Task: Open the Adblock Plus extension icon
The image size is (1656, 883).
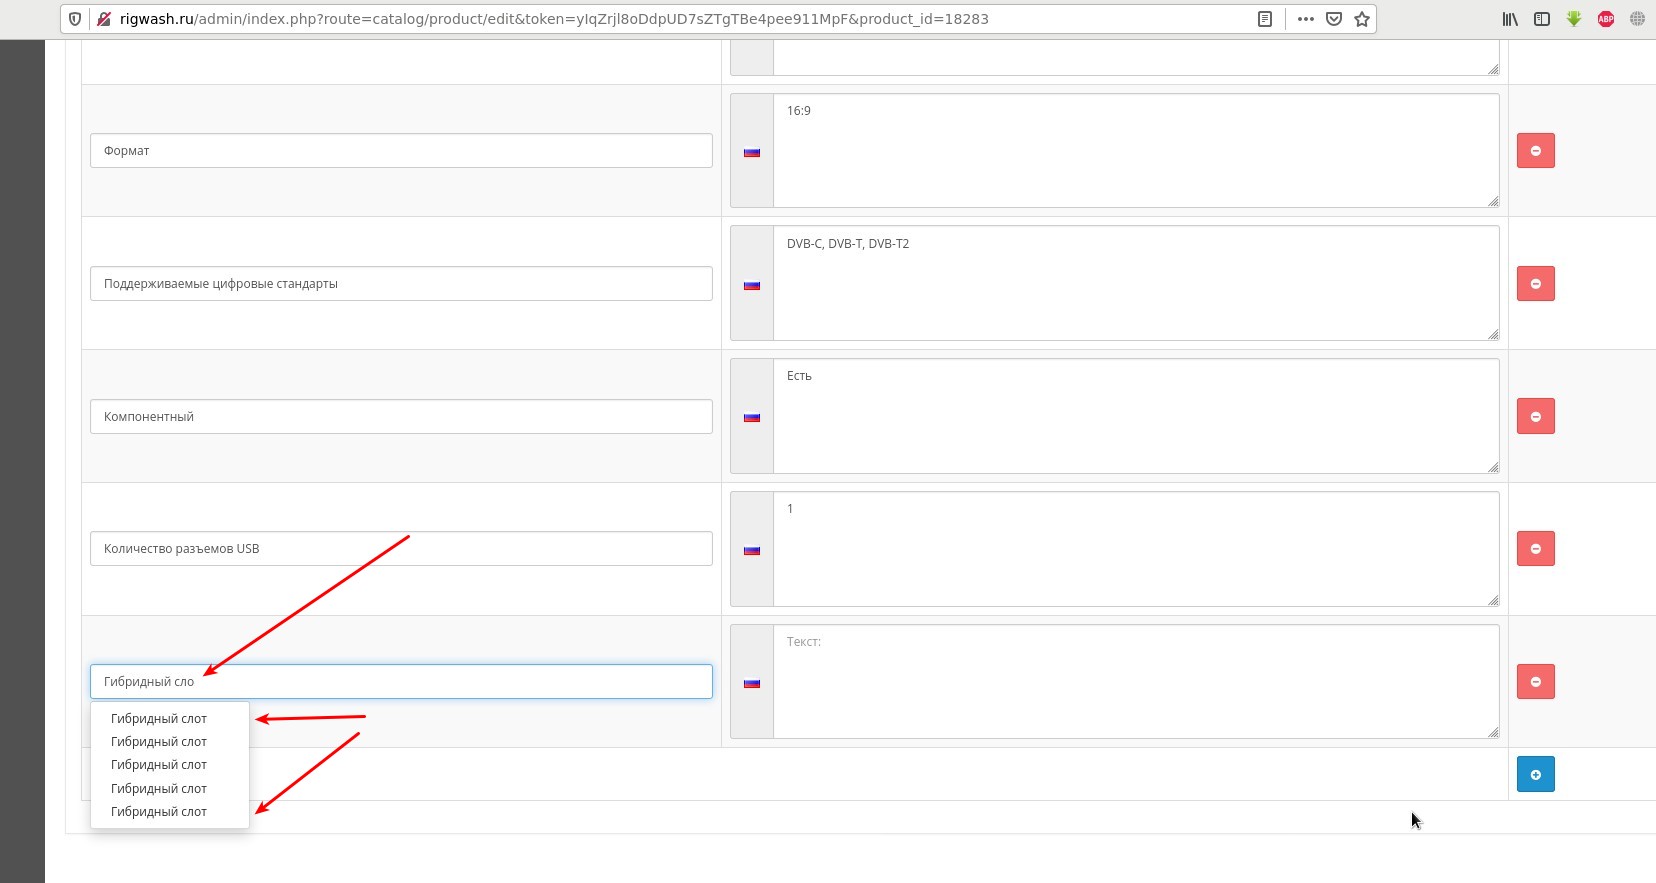Action: pos(1606,19)
